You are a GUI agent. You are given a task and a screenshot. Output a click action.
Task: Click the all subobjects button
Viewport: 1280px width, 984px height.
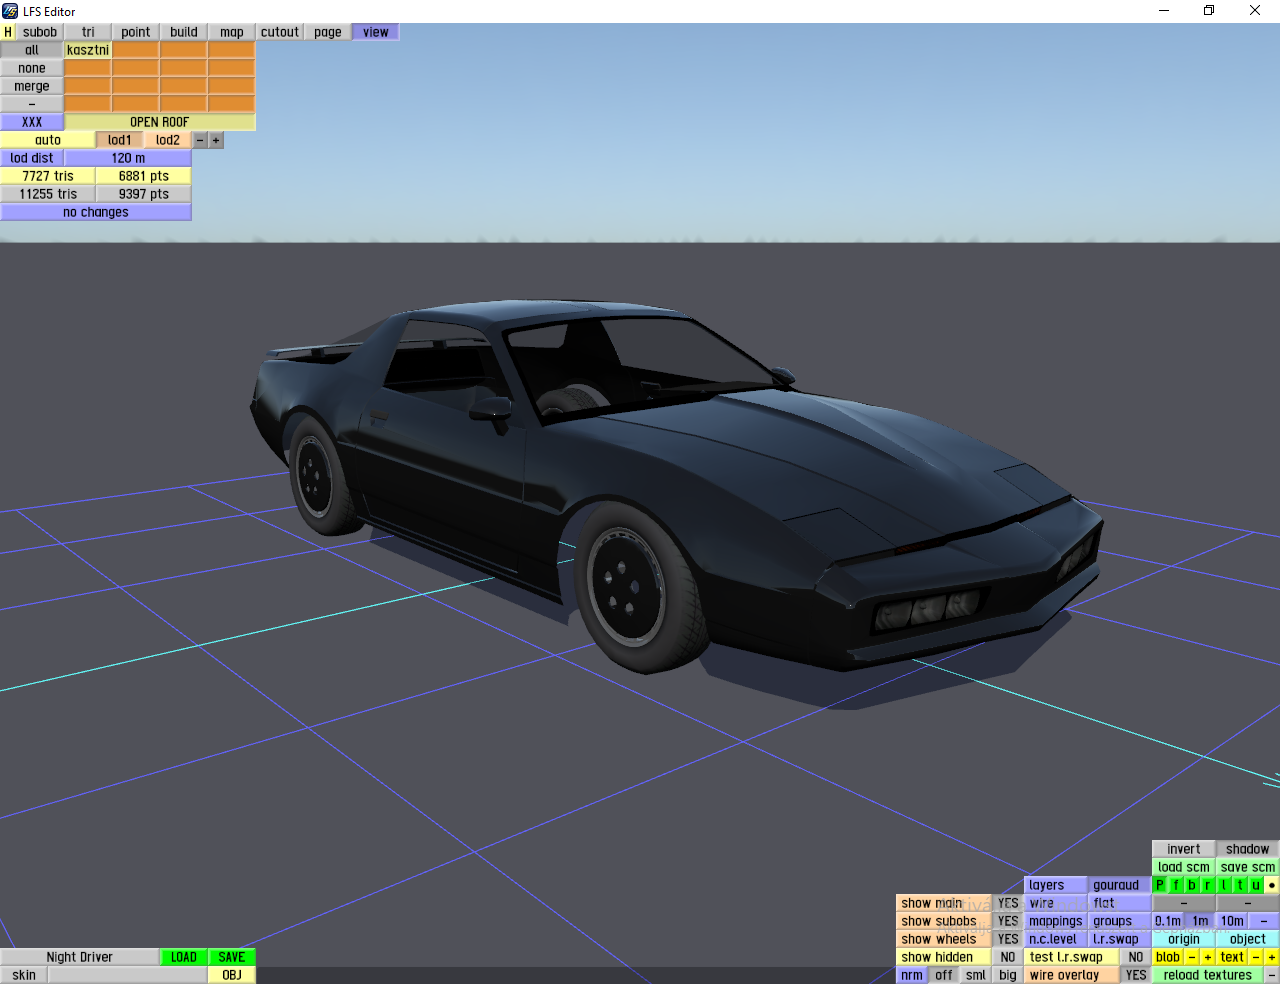[32, 50]
